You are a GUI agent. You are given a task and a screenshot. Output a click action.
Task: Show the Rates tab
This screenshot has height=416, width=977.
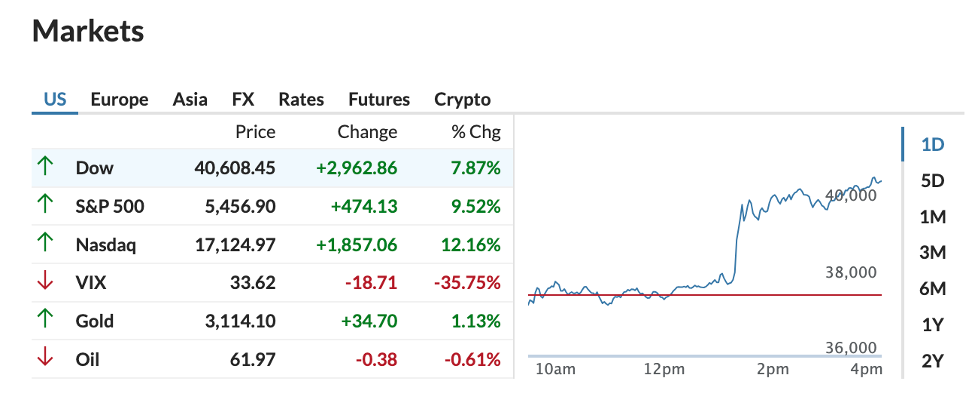click(301, 99)
